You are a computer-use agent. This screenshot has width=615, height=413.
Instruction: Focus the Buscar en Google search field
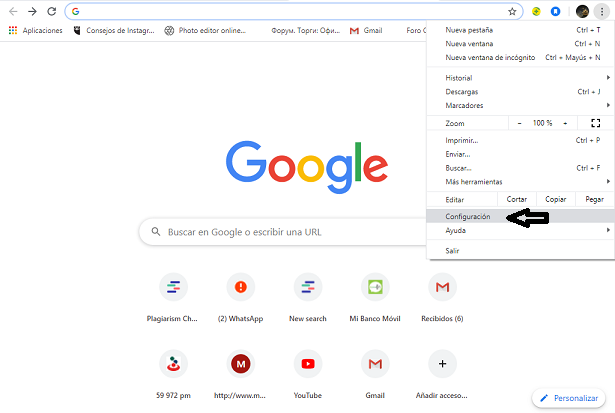tap(282, 232)
